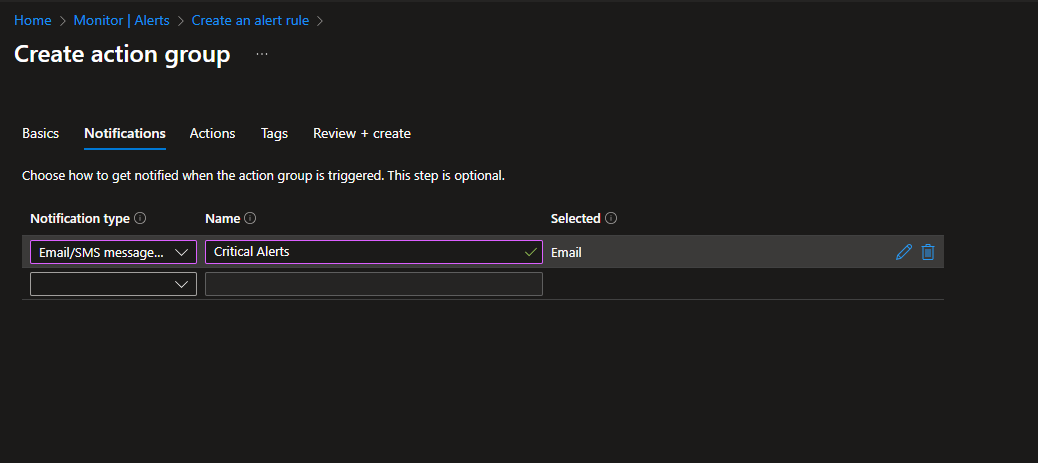Open the Tags tab

pyautogui.click(x=274, y=133)
